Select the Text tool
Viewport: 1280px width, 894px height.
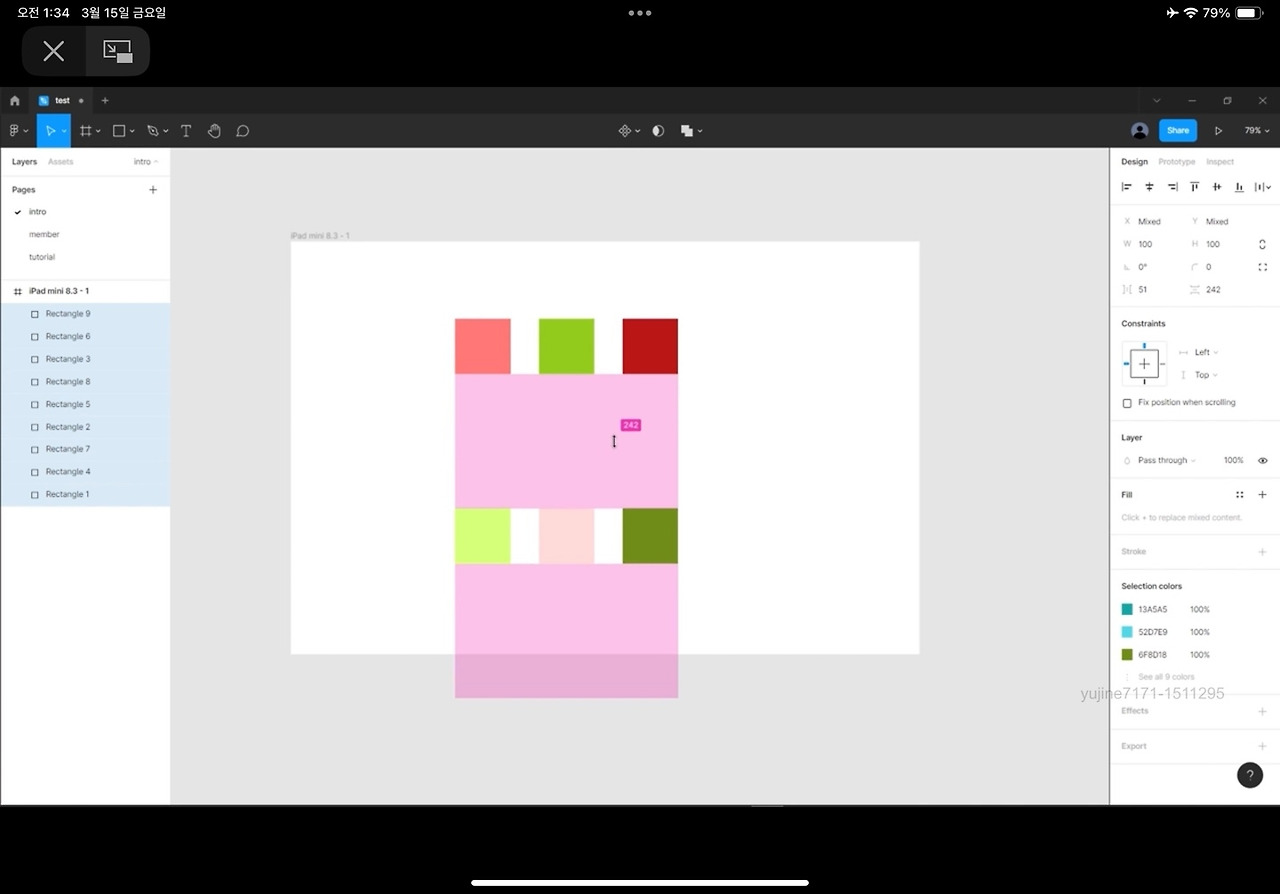click(x=186, y=131)
